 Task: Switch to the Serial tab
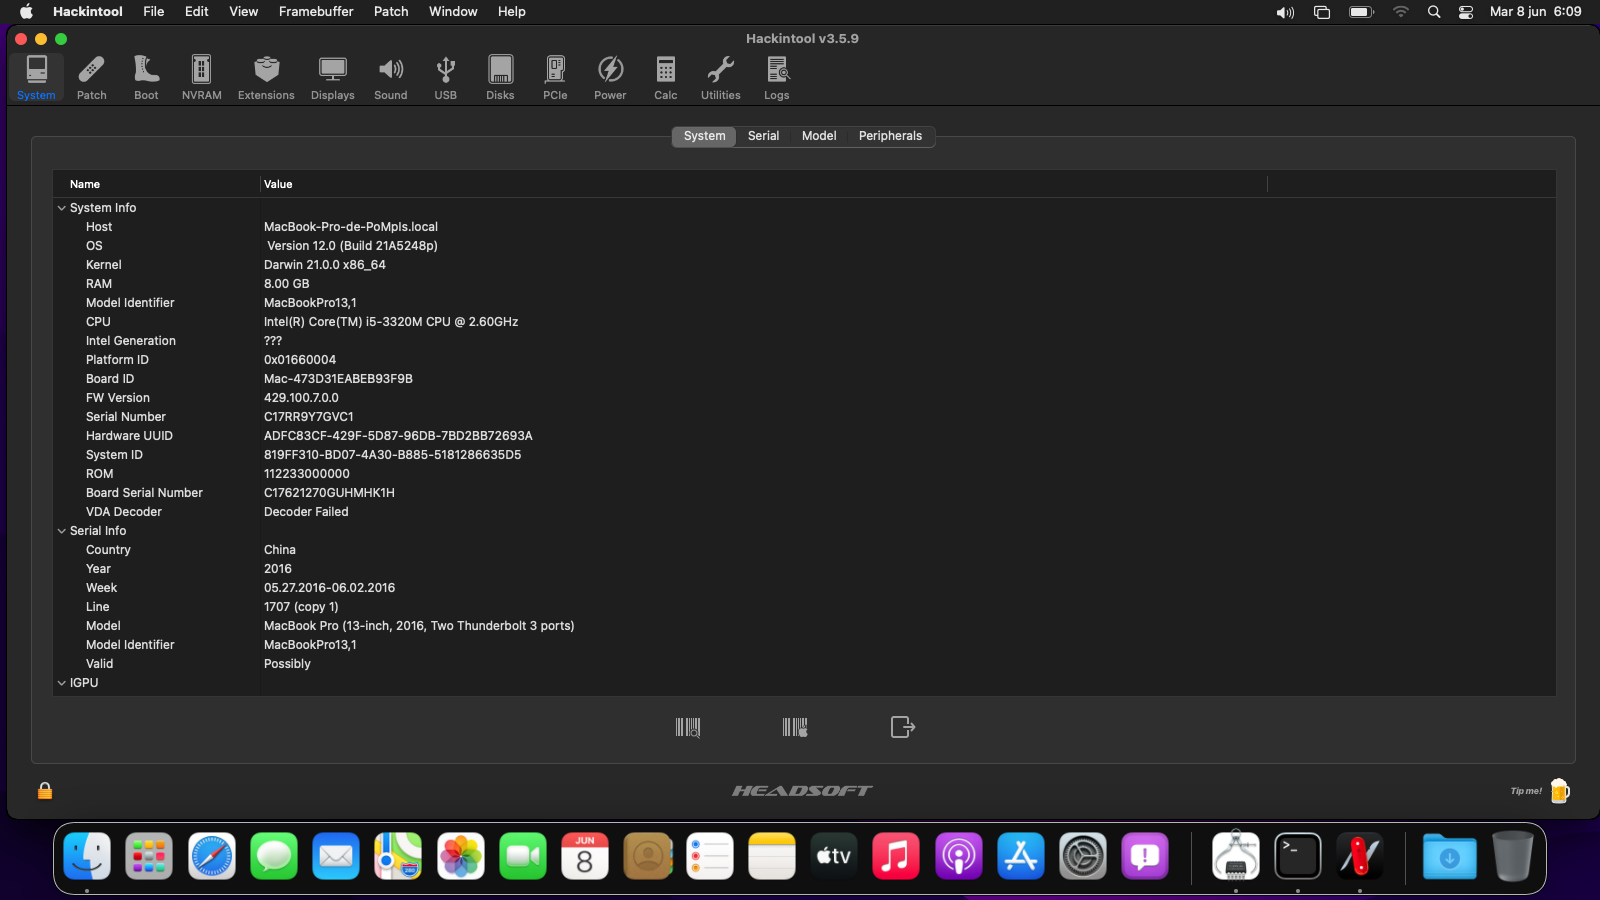coord(763,136)
